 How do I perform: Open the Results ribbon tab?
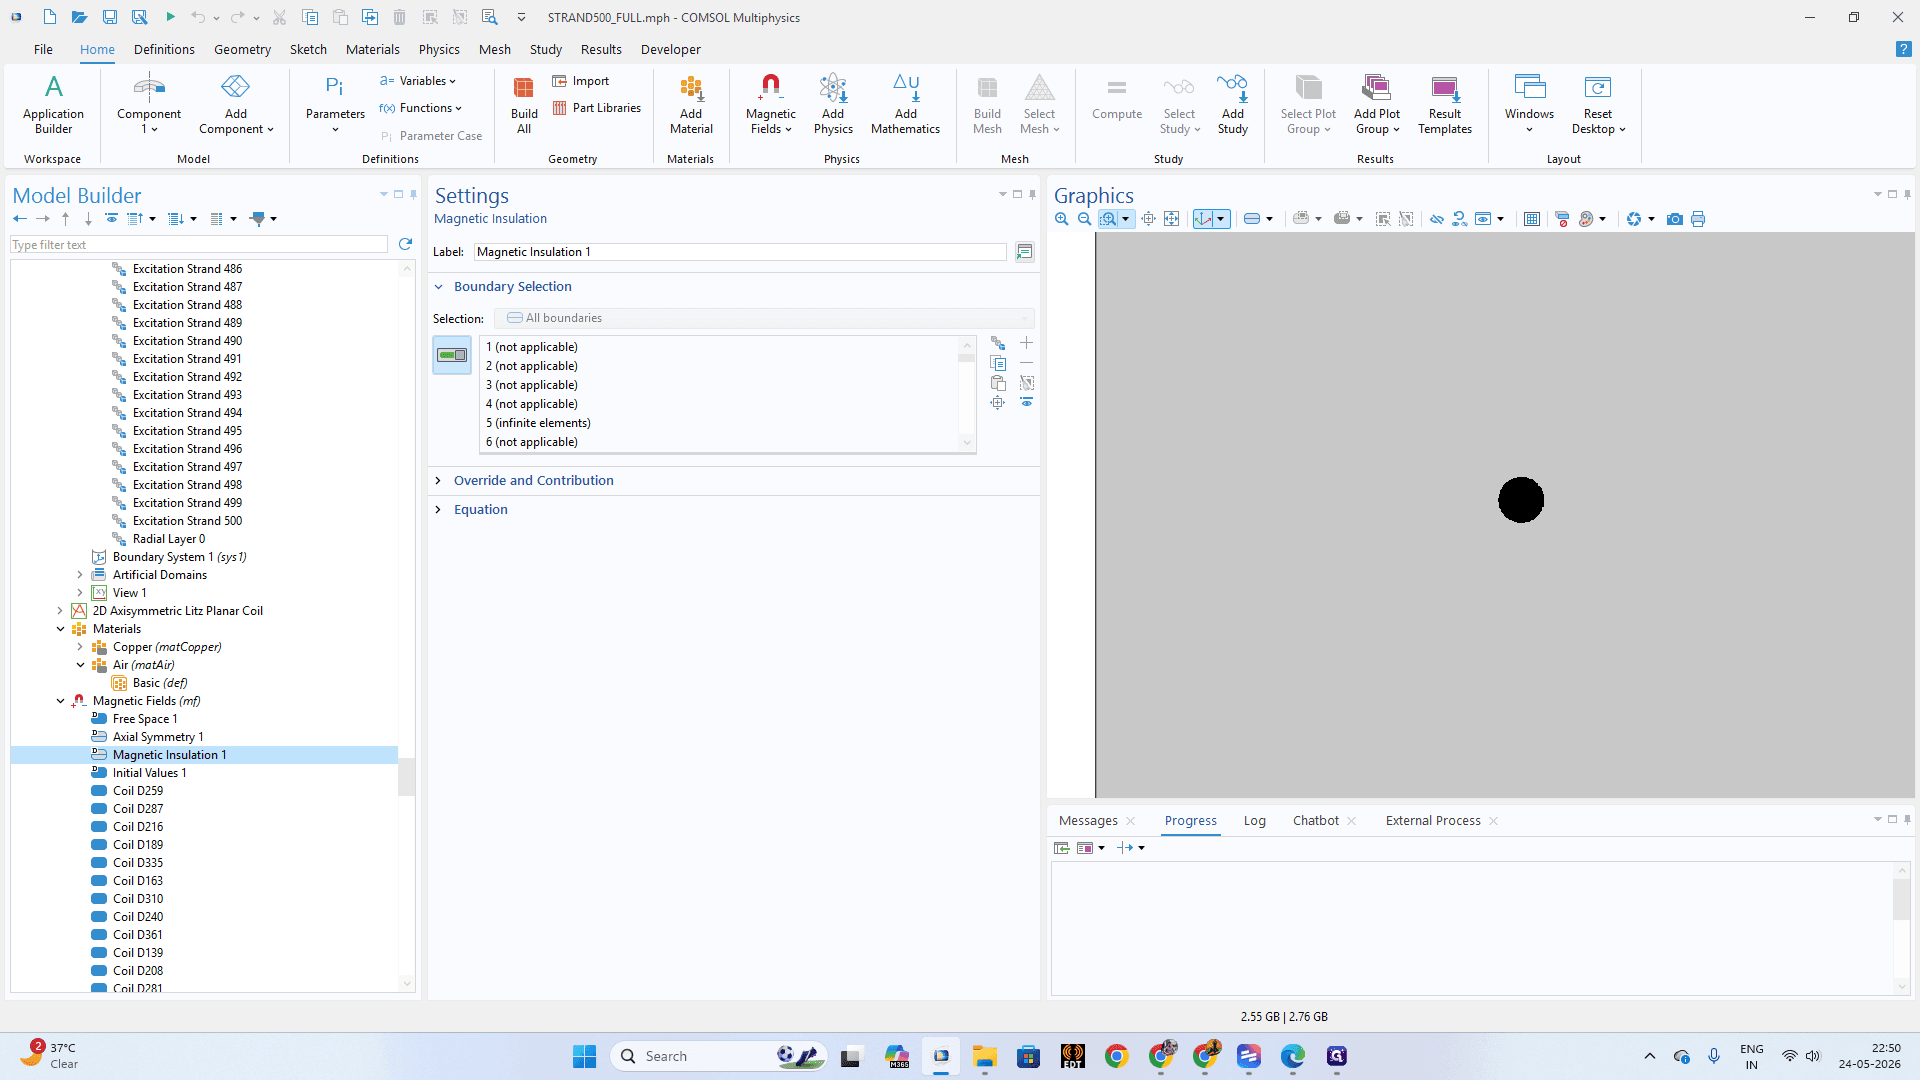click(601, 49)
